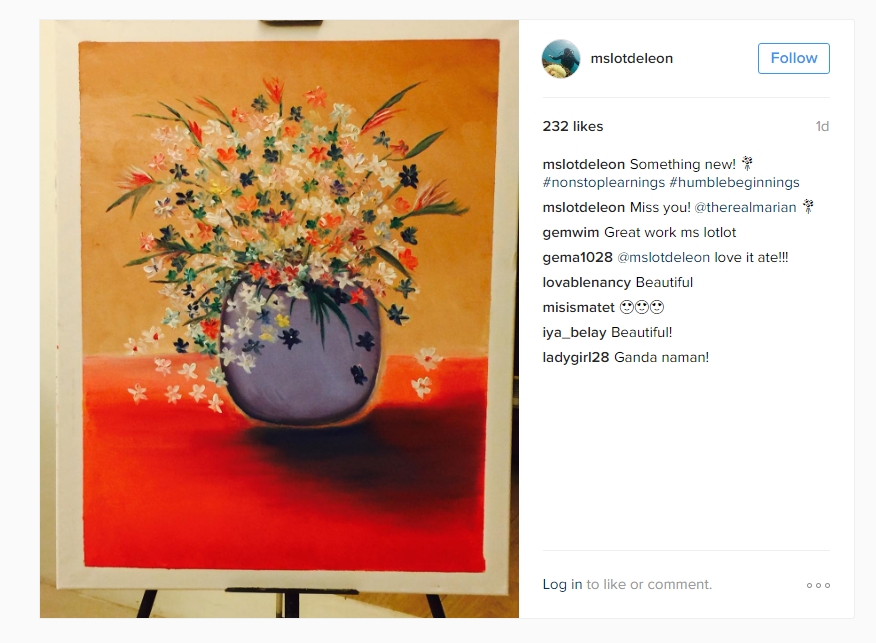Click the mslotdeleon profile avatar
Viewport: 876px width, 643px height.
[561, 58]
